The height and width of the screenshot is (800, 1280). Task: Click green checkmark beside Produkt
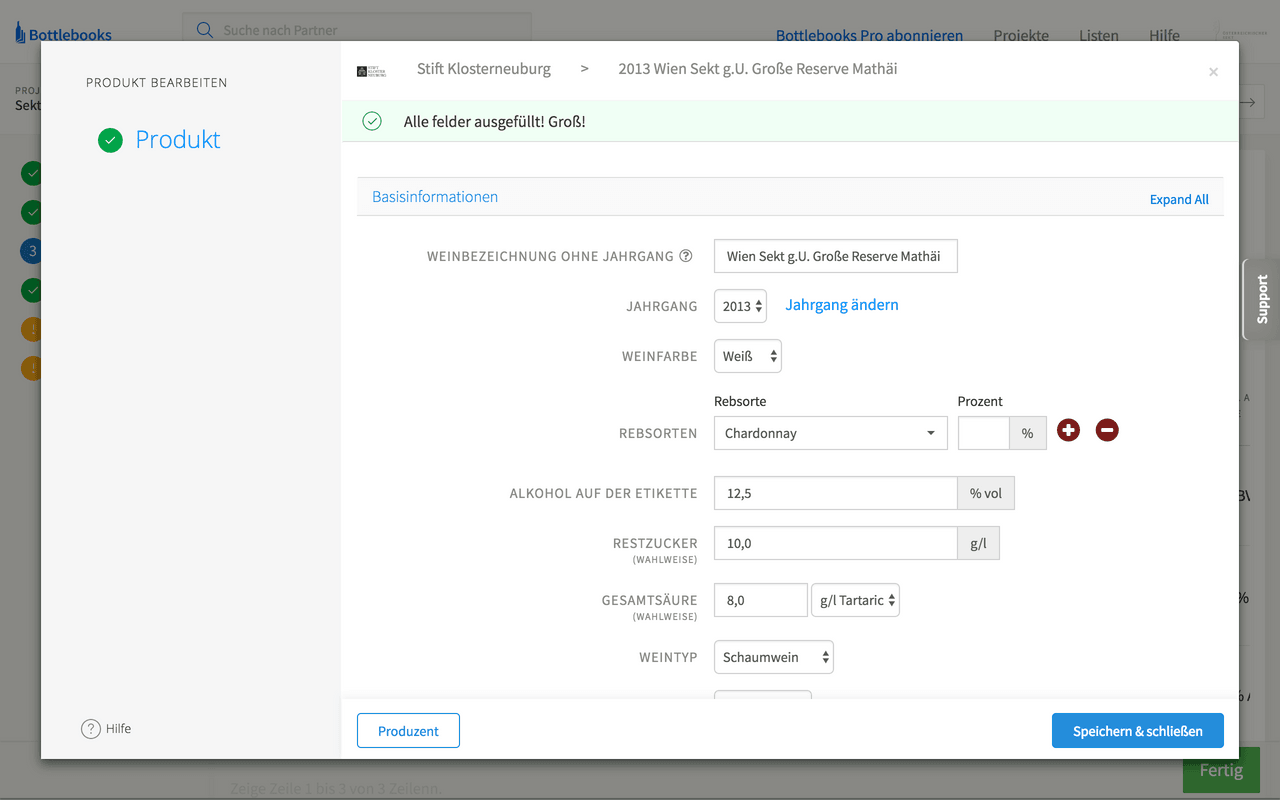(110, 140)
